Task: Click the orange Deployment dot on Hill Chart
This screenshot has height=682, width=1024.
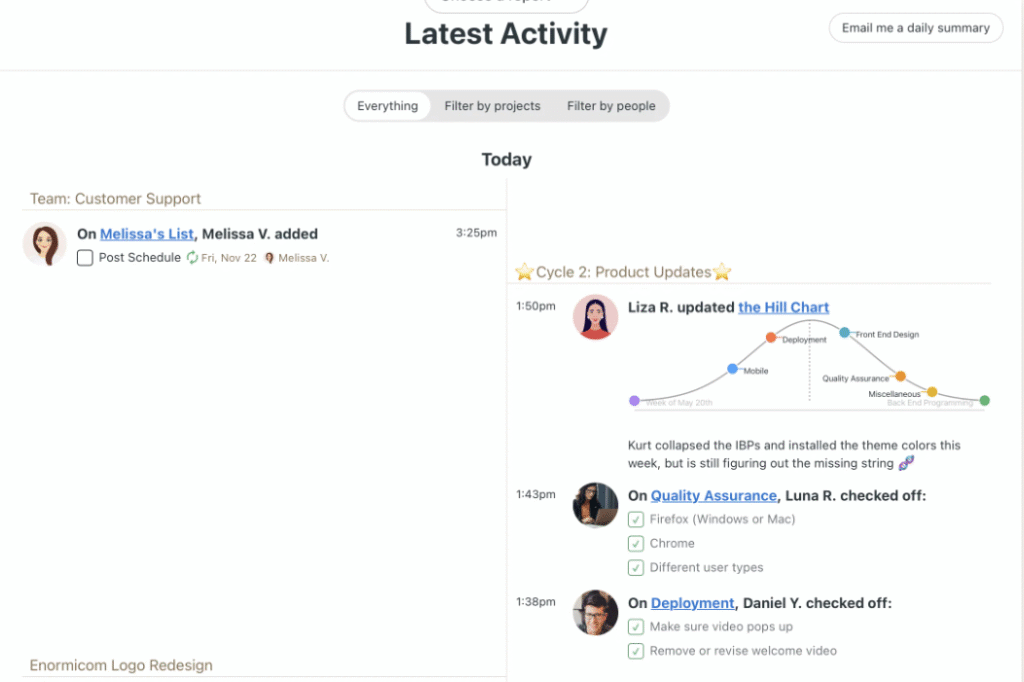Action: coord(771,337)
